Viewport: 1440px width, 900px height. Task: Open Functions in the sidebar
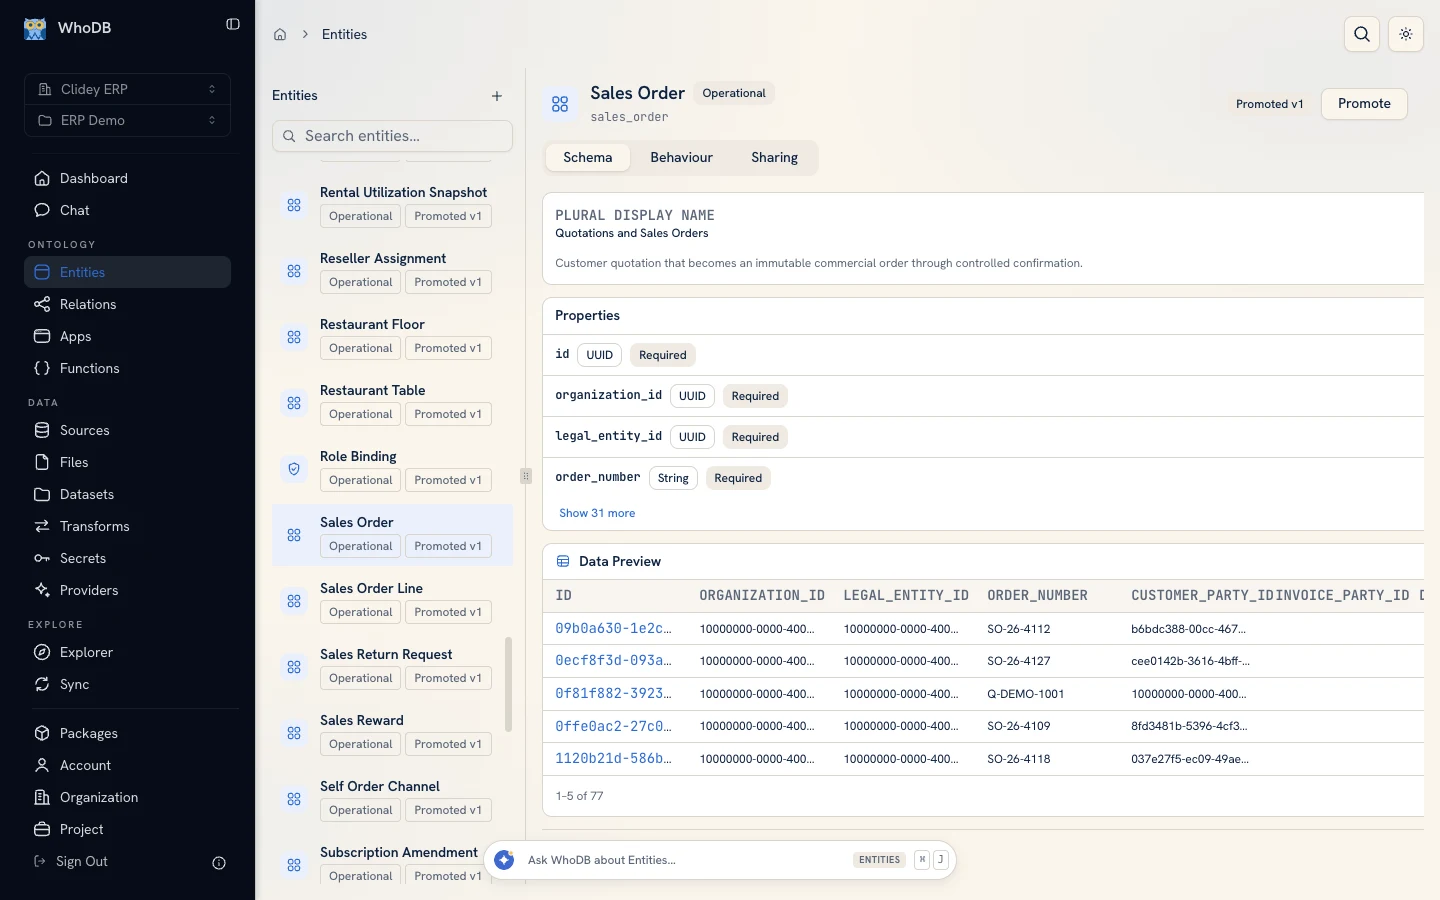(x=128, y=368)
